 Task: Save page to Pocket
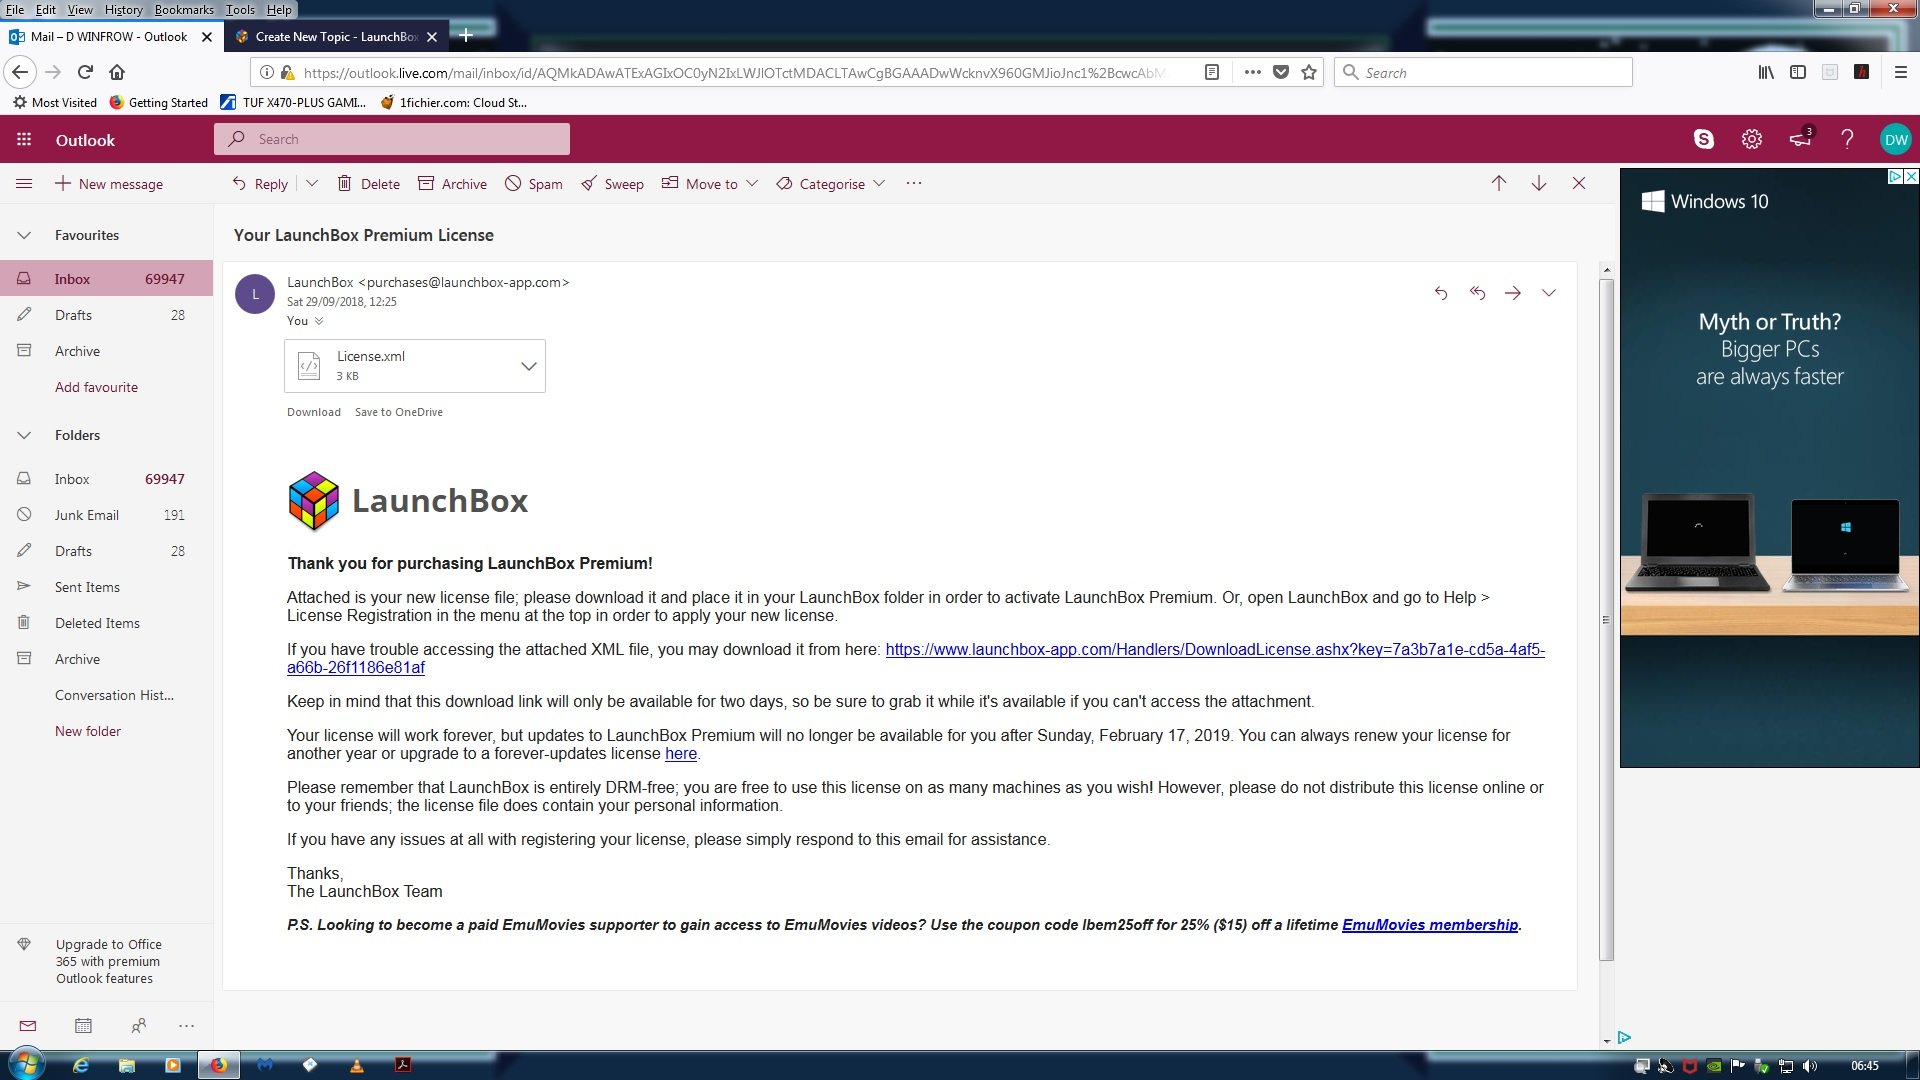click(x=1281, y=72)
